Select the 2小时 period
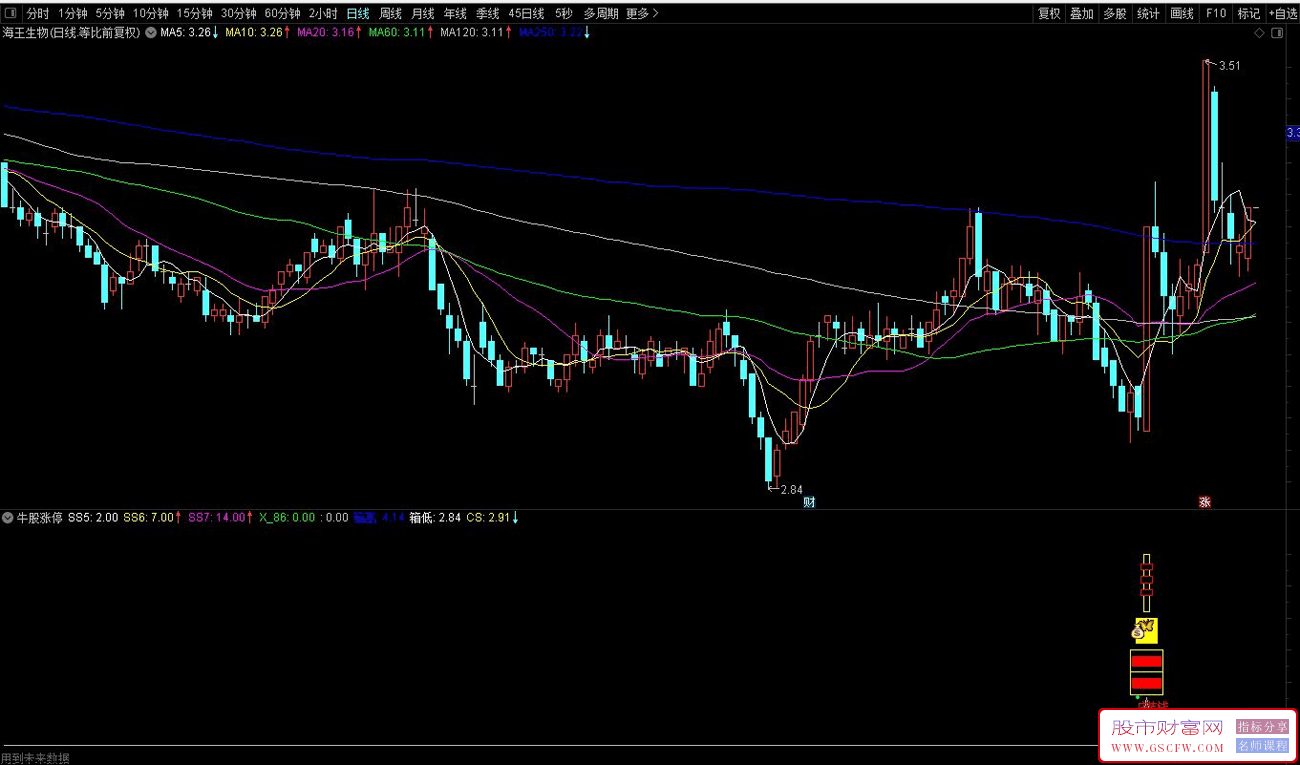The image size is (1300, 765). tap(323, 14)
